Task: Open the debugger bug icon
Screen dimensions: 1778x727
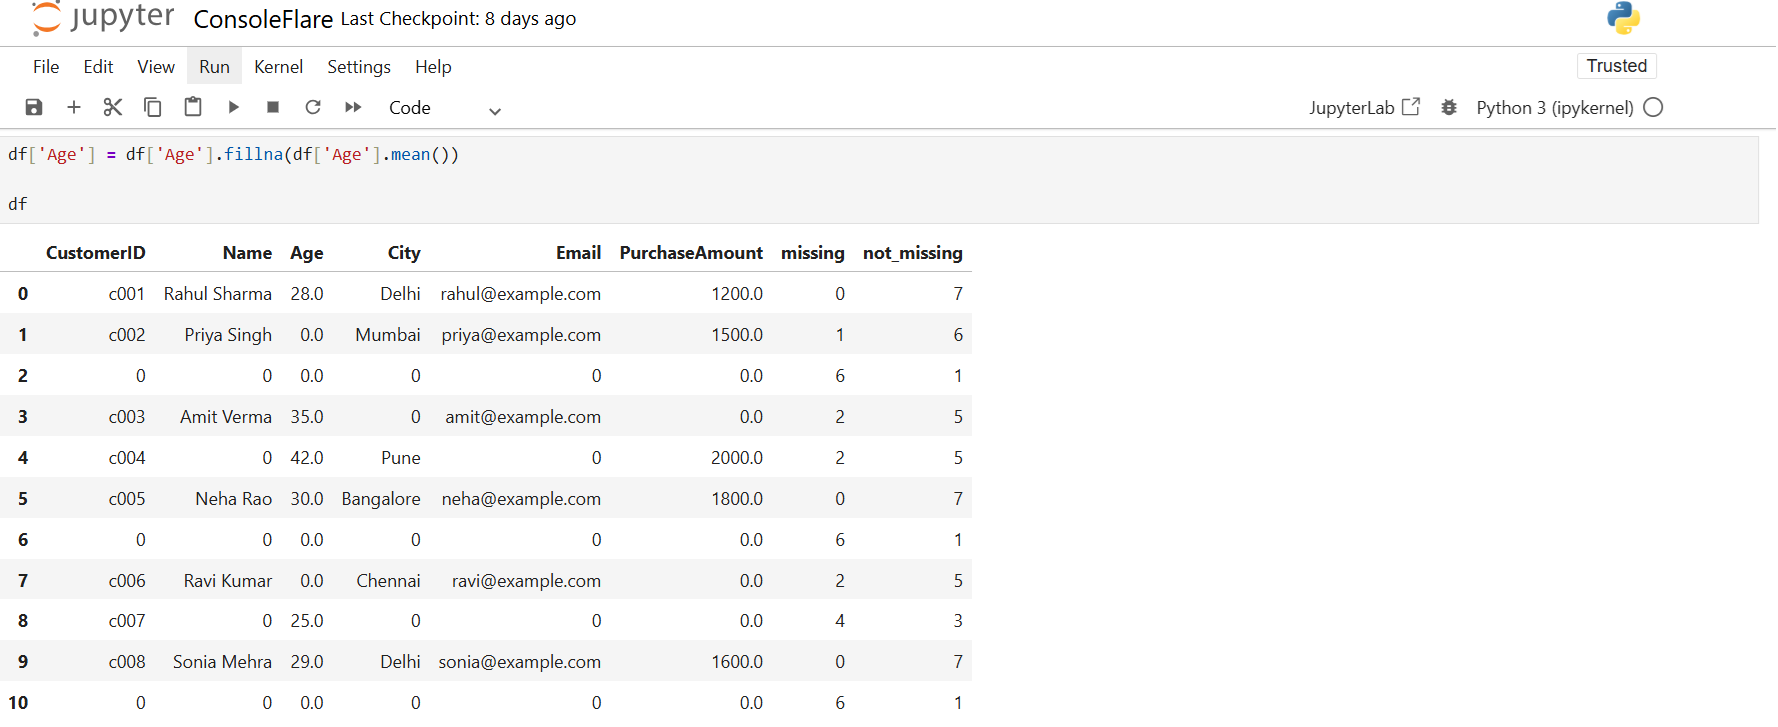Action: click(x=1449, y=107)
